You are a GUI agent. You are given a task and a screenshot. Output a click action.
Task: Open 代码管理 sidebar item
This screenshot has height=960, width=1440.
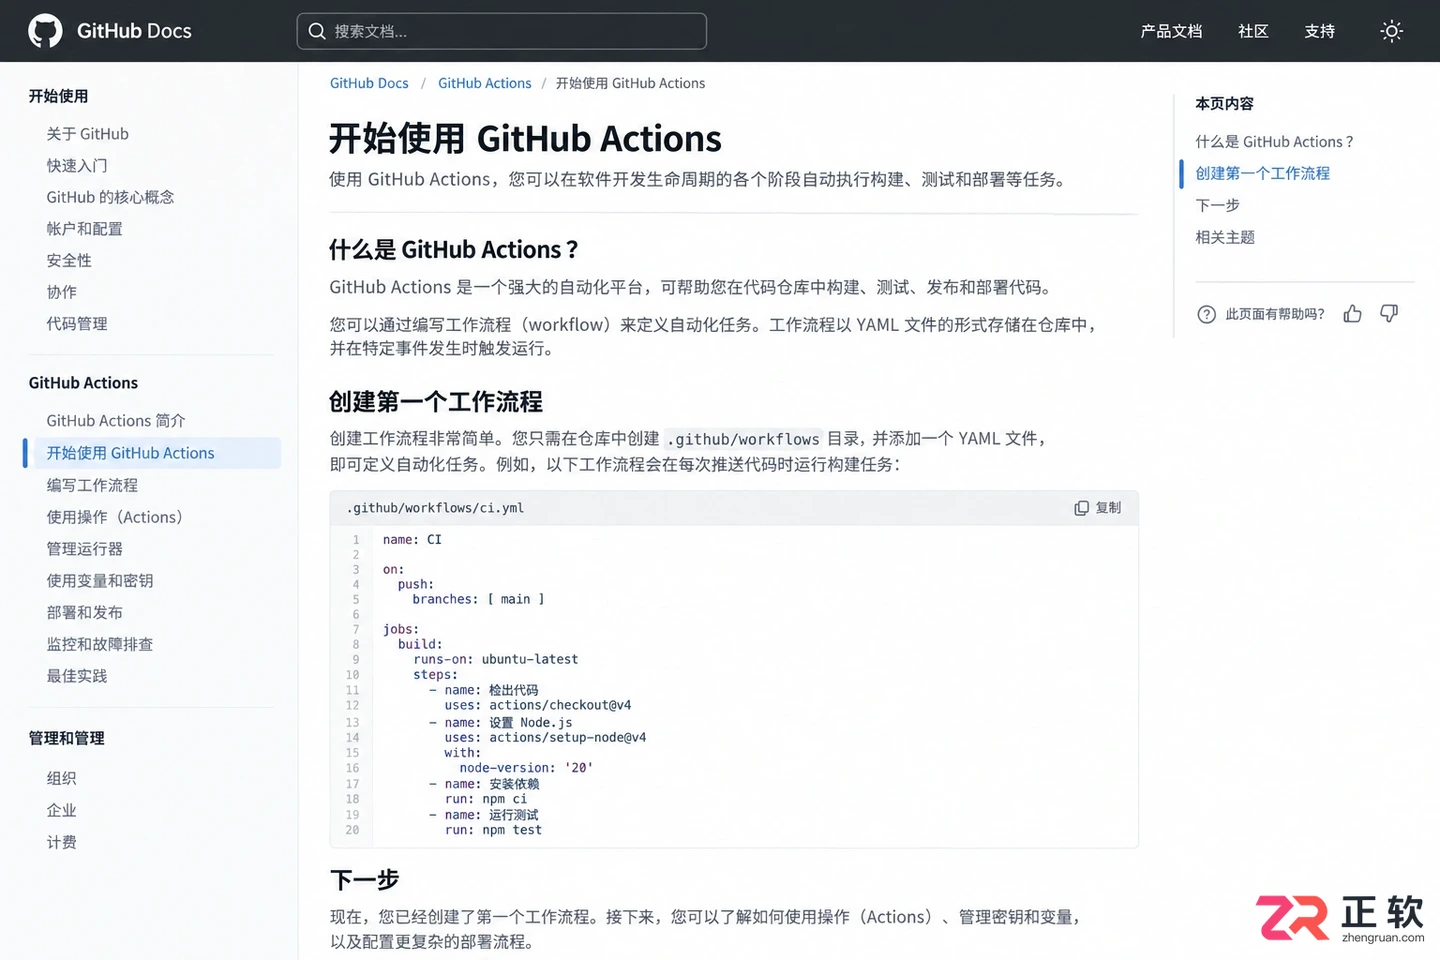(77, 324)
